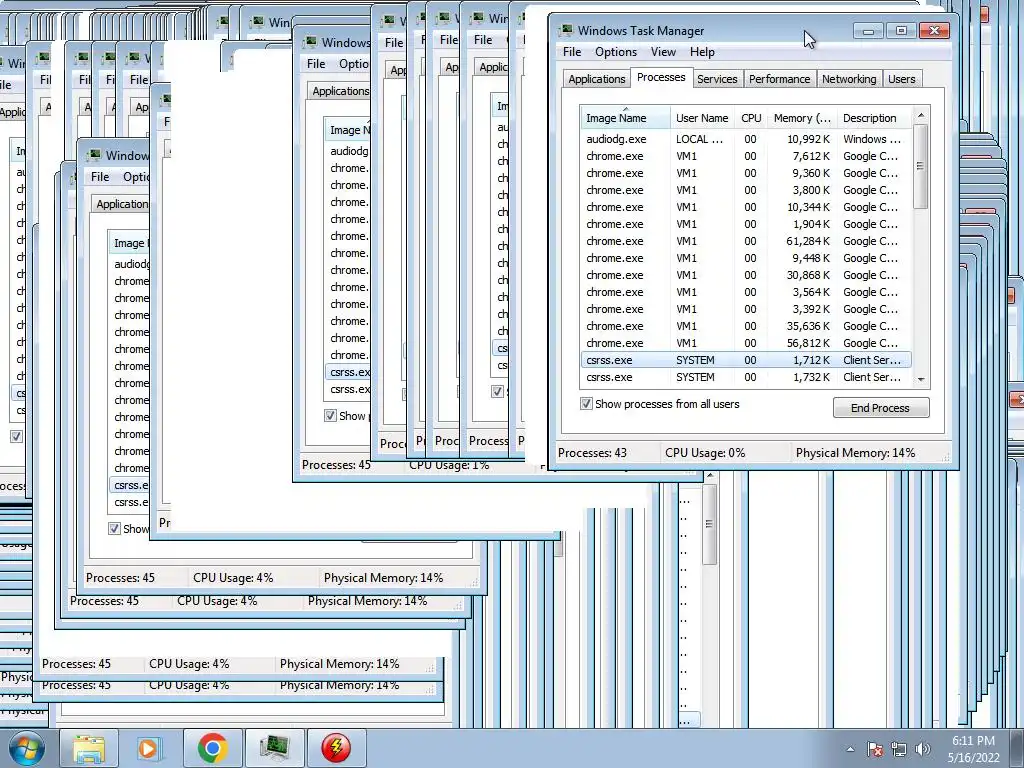Click Processes: 45 in window with CPU Usage: 1%
Screen dimensions: 1024x768
pyautogui.click(x=336, y=465)
